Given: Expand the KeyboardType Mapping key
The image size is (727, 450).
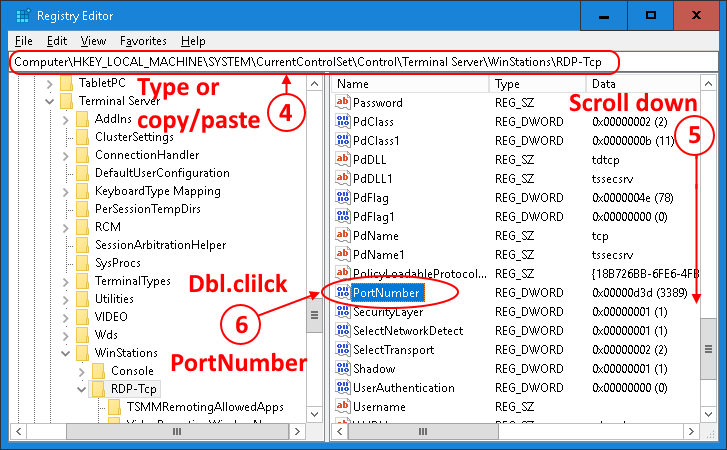Looking at the screenshot, I should [65, 192].
